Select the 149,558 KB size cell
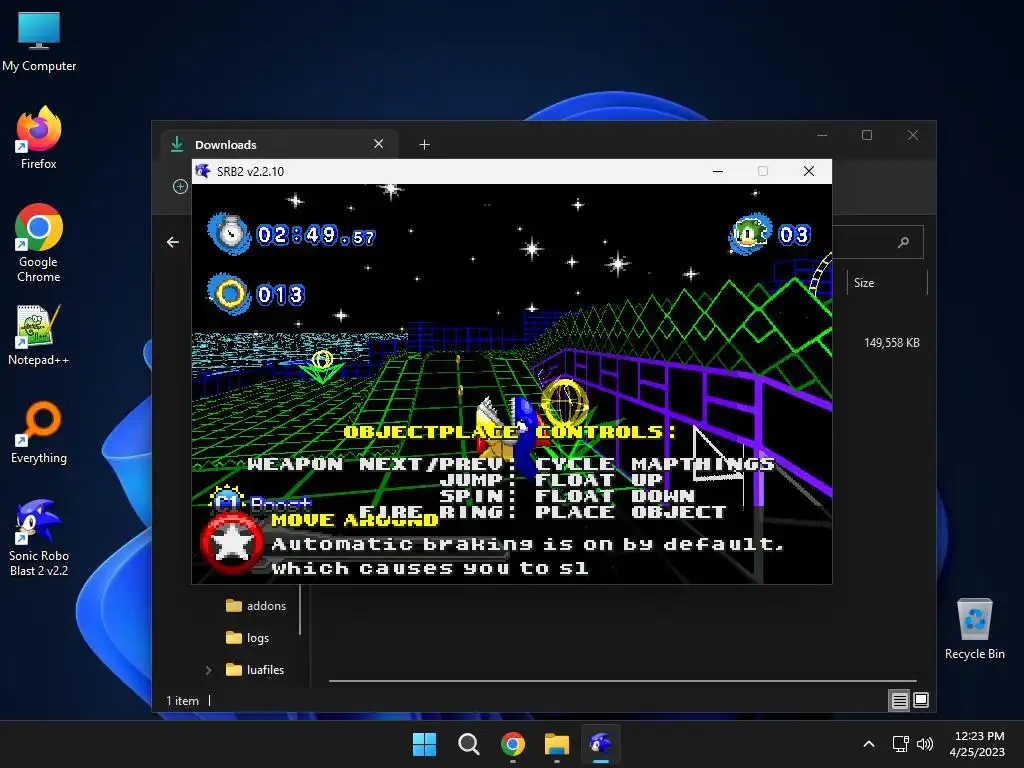 coord(891,343)
